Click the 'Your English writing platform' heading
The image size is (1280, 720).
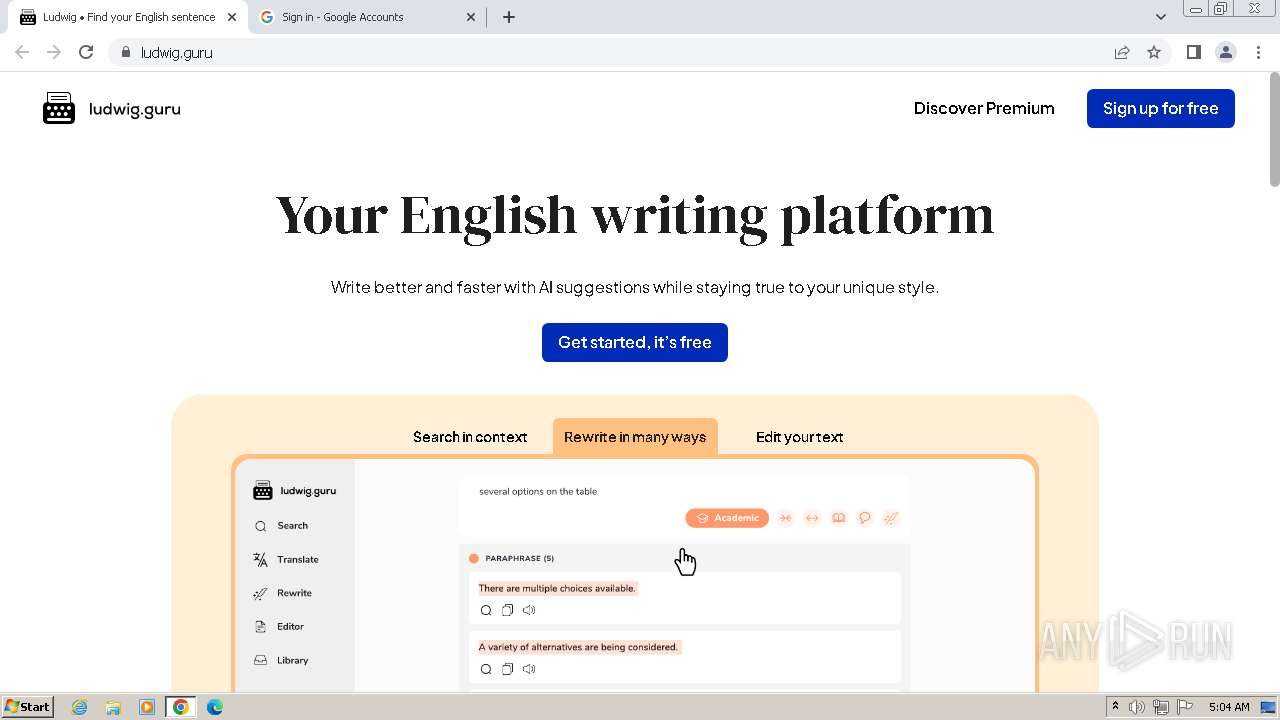(635, 215)
